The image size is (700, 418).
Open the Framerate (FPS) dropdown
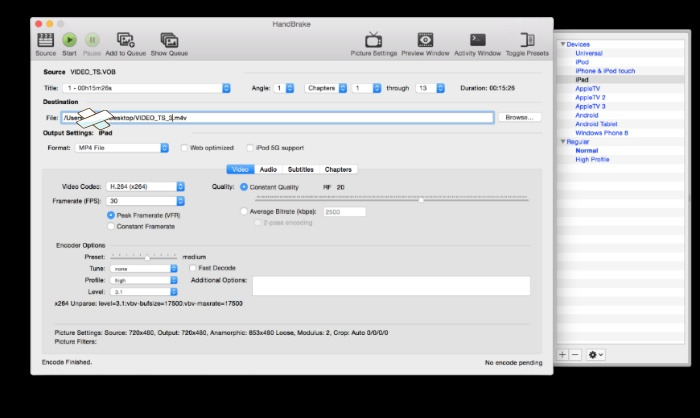pos(146,201)
